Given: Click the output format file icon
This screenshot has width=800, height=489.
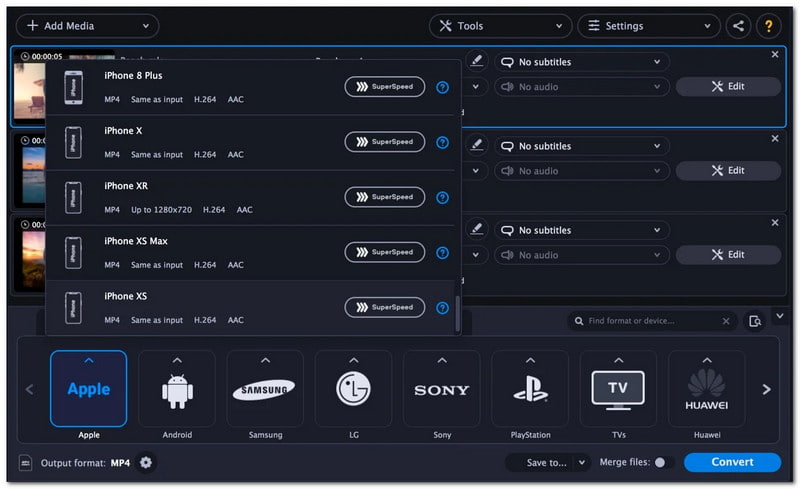Looking at the screenshot, I should 25,463.
